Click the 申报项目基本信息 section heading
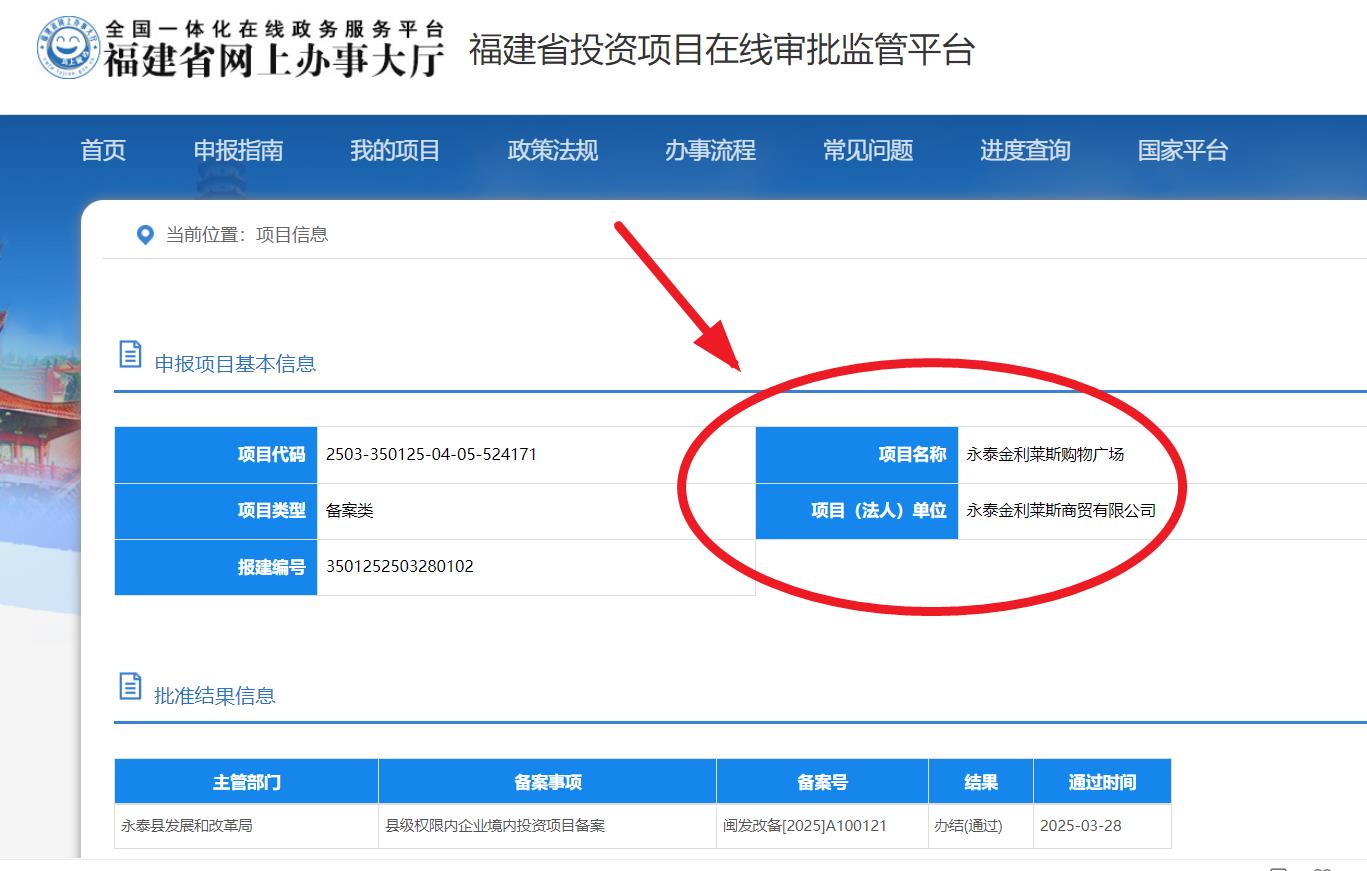 [x=235, y=364]
